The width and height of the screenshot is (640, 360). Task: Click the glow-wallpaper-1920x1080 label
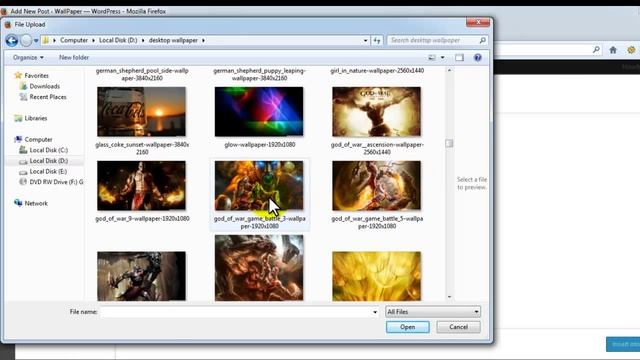point(260,144)
